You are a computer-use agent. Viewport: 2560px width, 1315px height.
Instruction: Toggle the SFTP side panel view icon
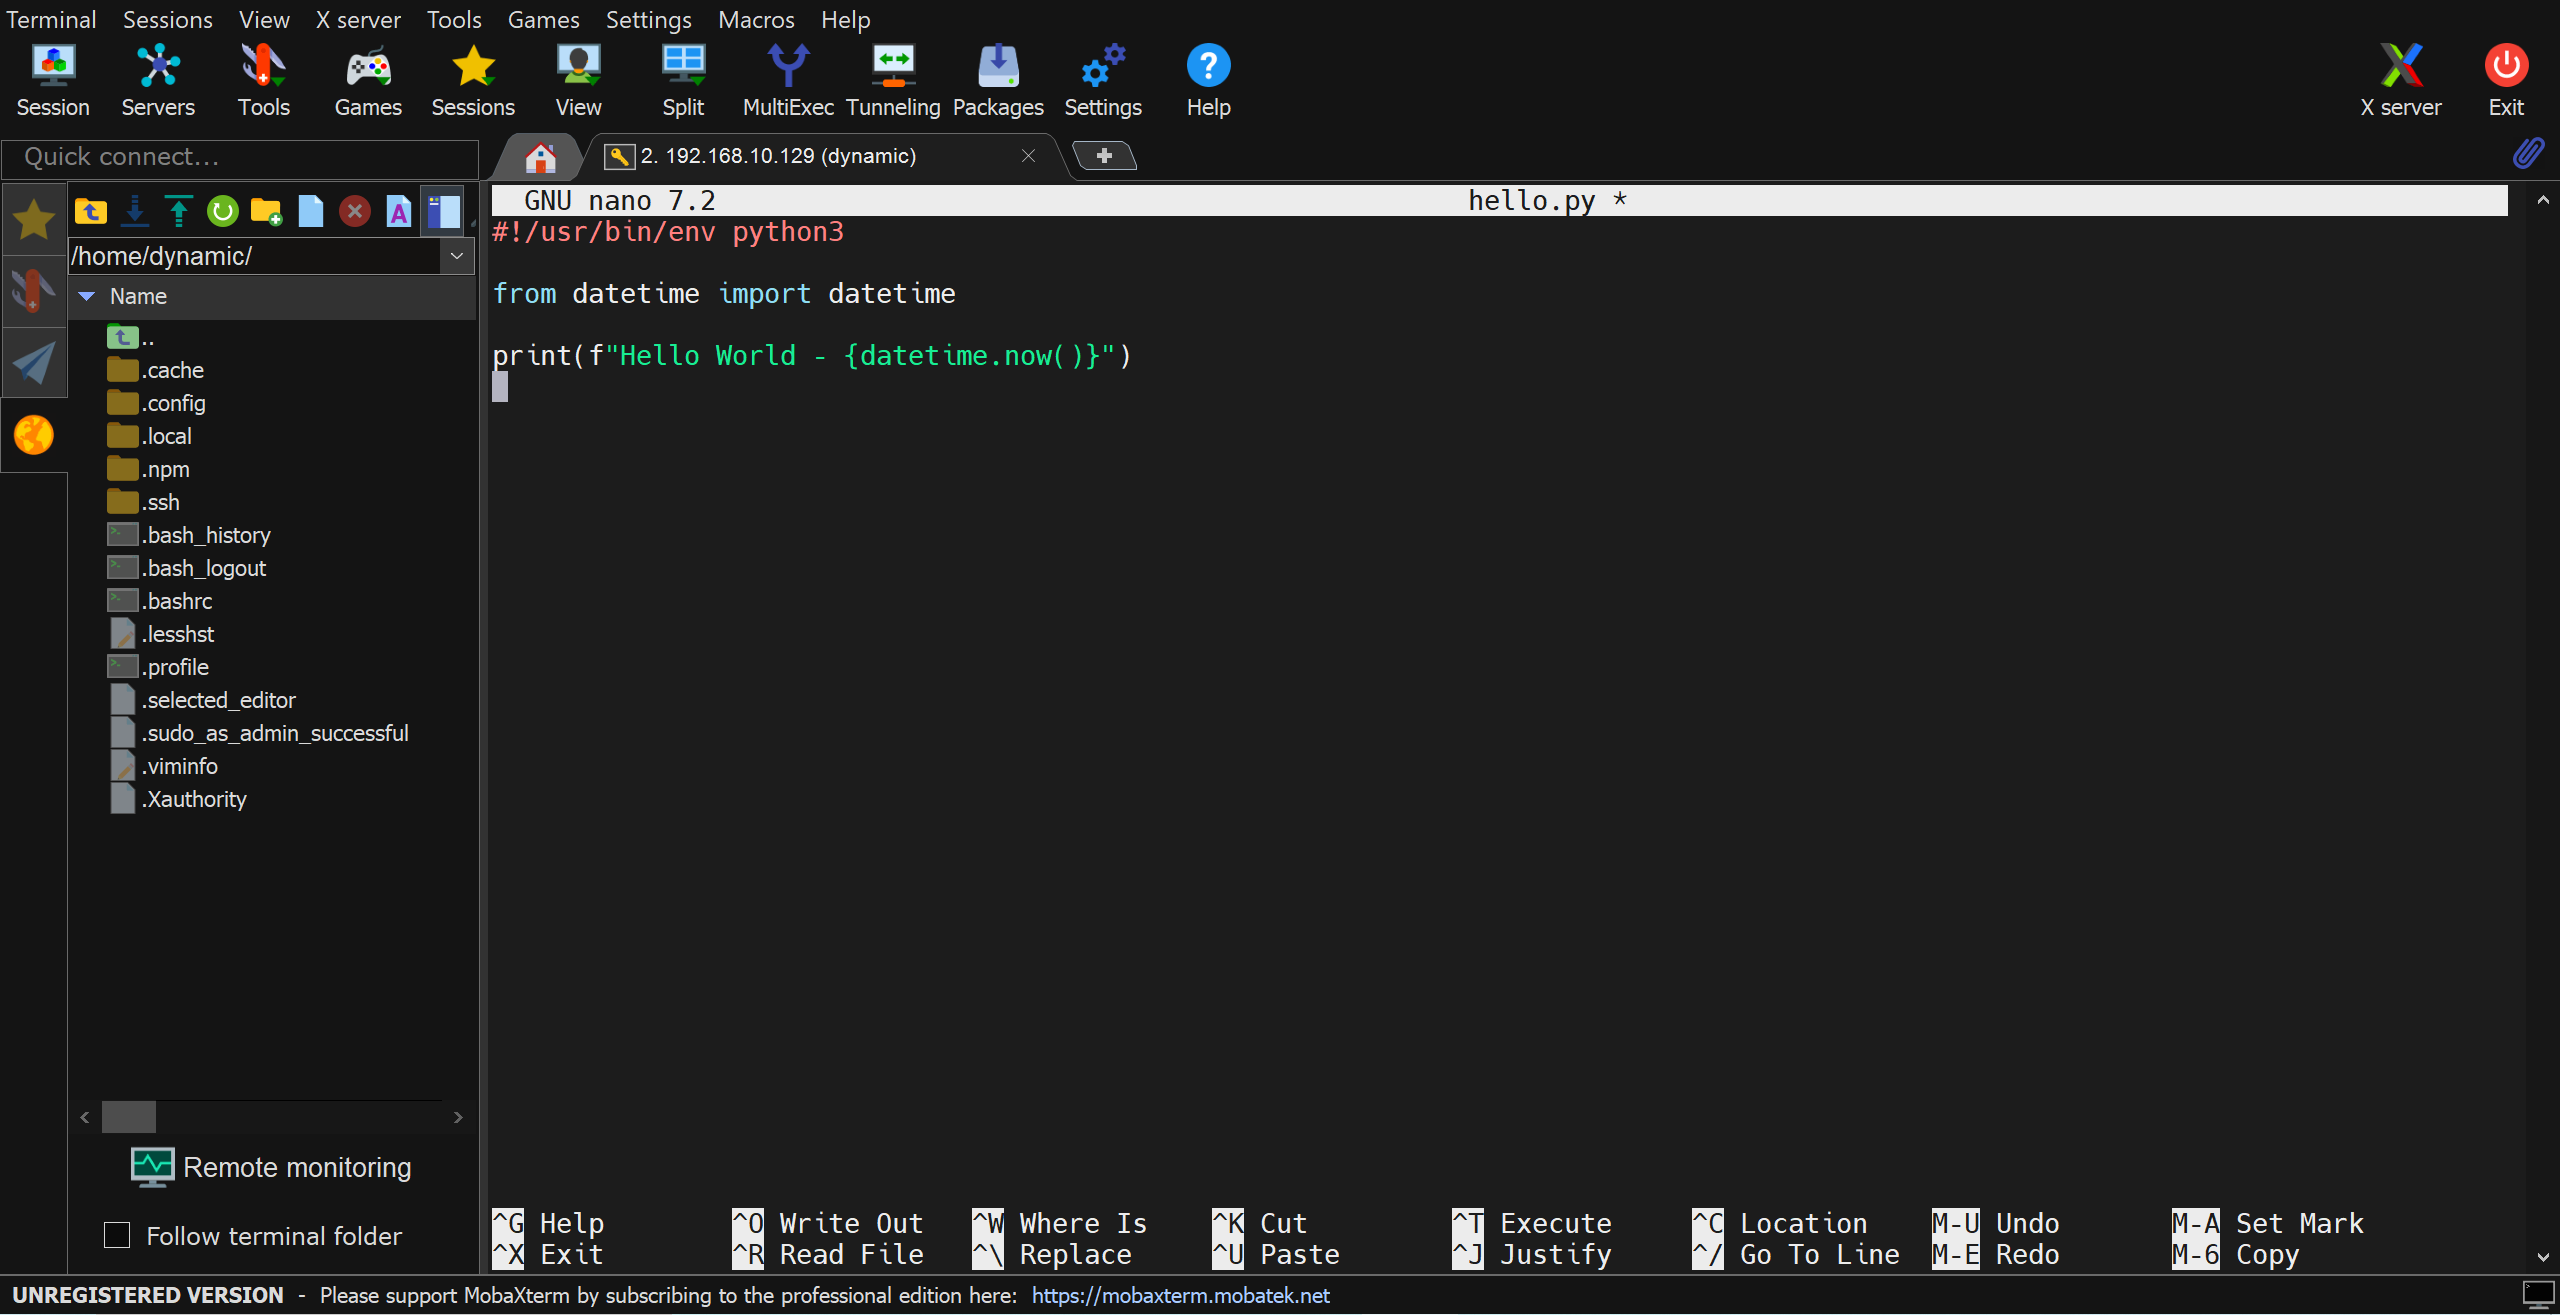442,211
